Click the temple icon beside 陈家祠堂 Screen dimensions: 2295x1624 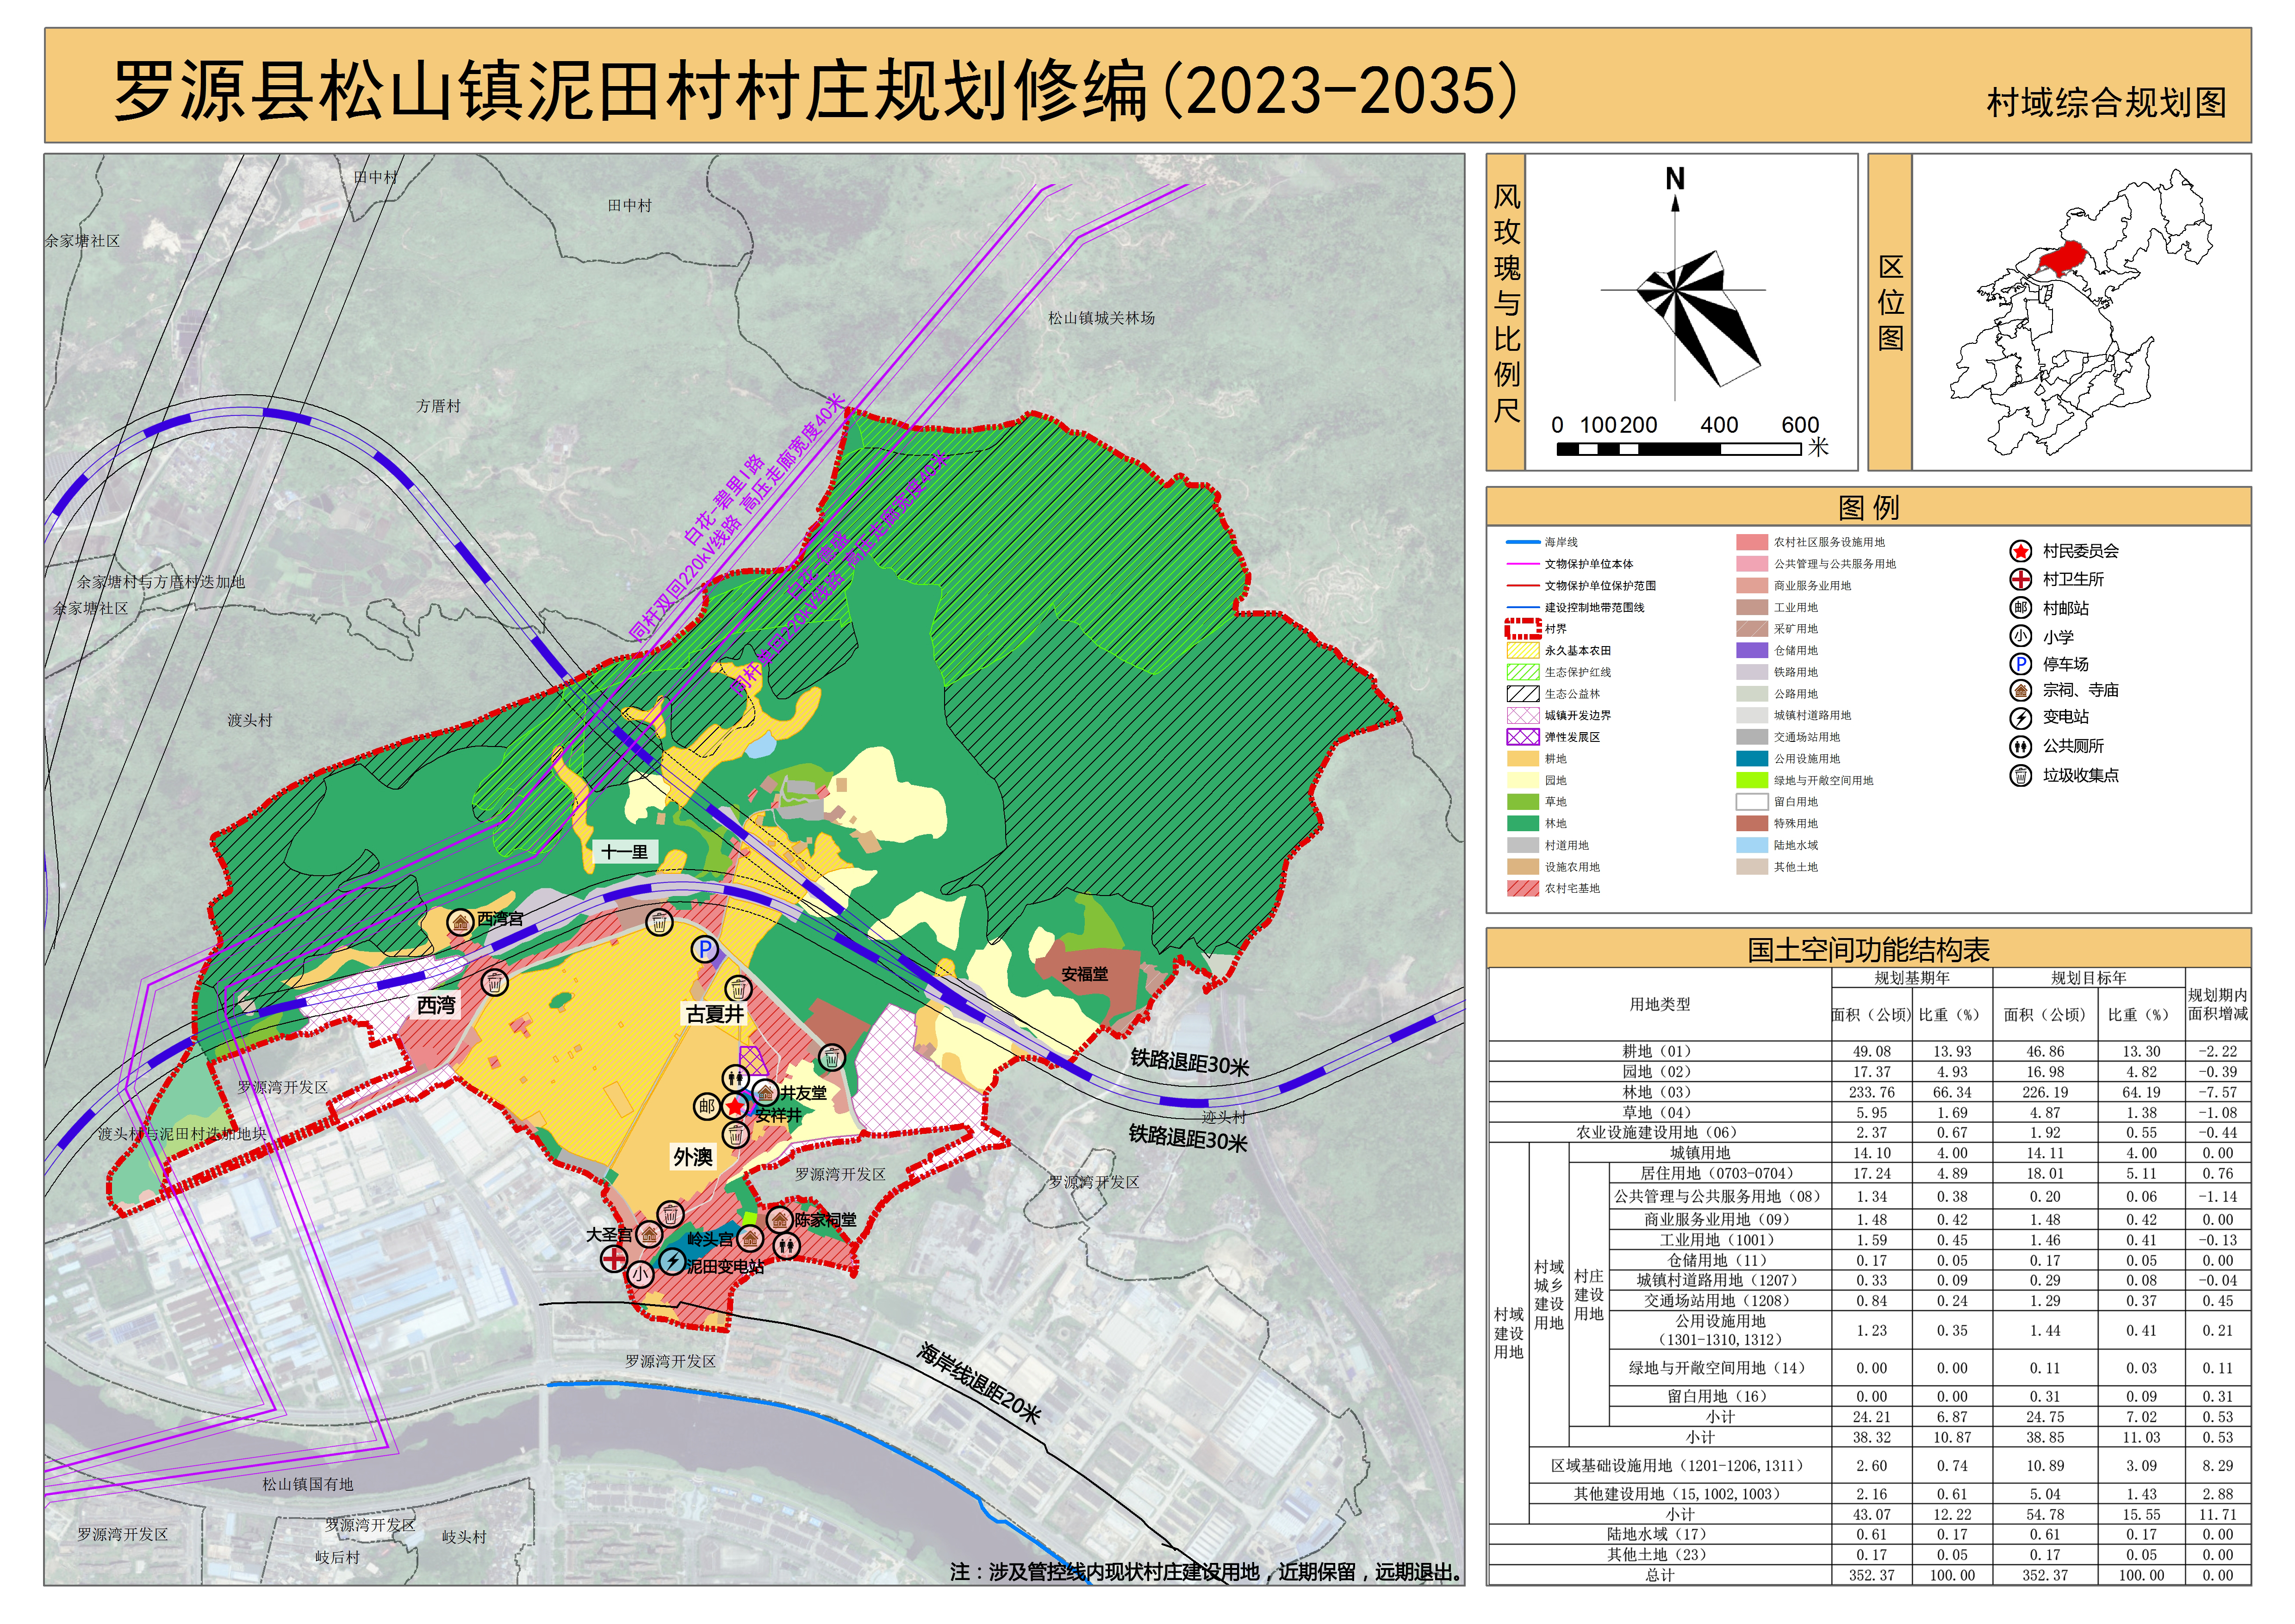tap(779, 1219)
